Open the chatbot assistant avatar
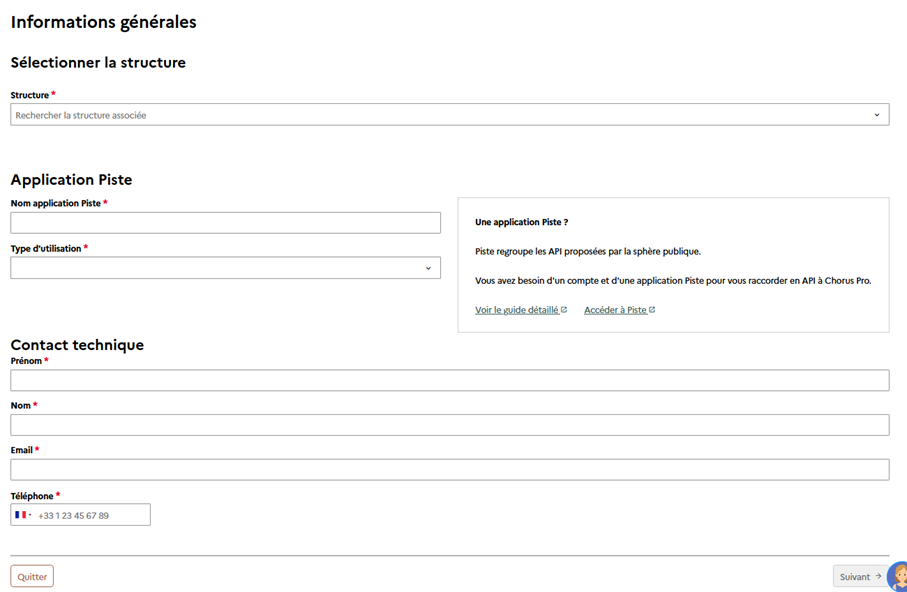The width and height of the screenshot is (907, 592). [x=898, y=577]
